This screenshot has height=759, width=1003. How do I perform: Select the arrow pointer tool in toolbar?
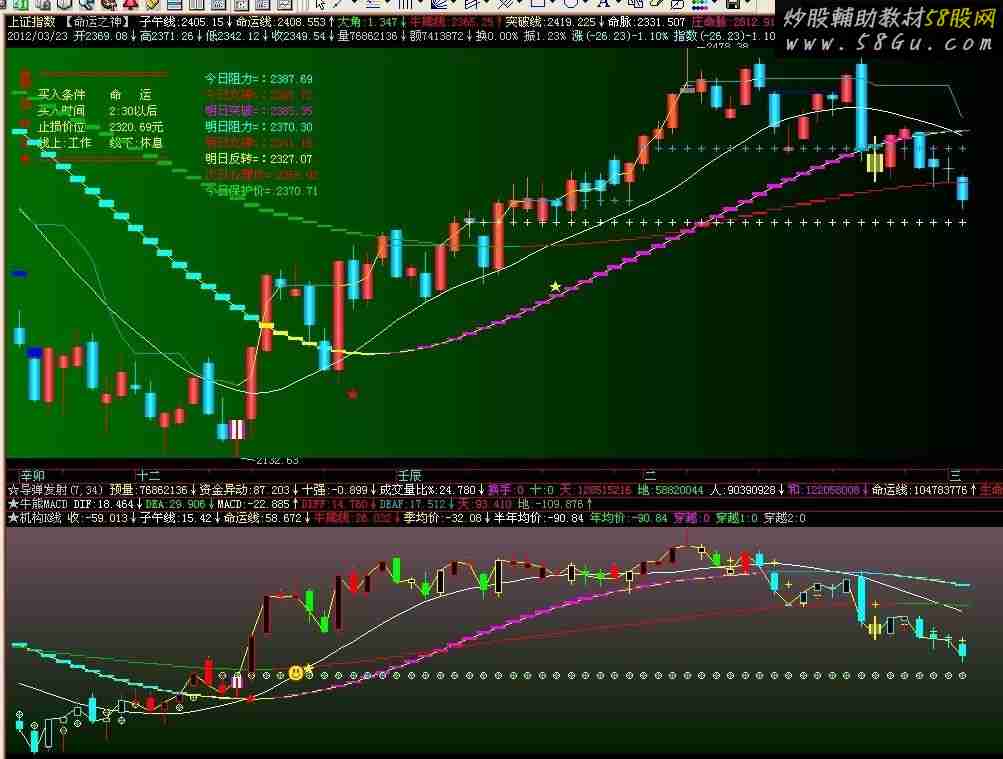tap(320, 4)
